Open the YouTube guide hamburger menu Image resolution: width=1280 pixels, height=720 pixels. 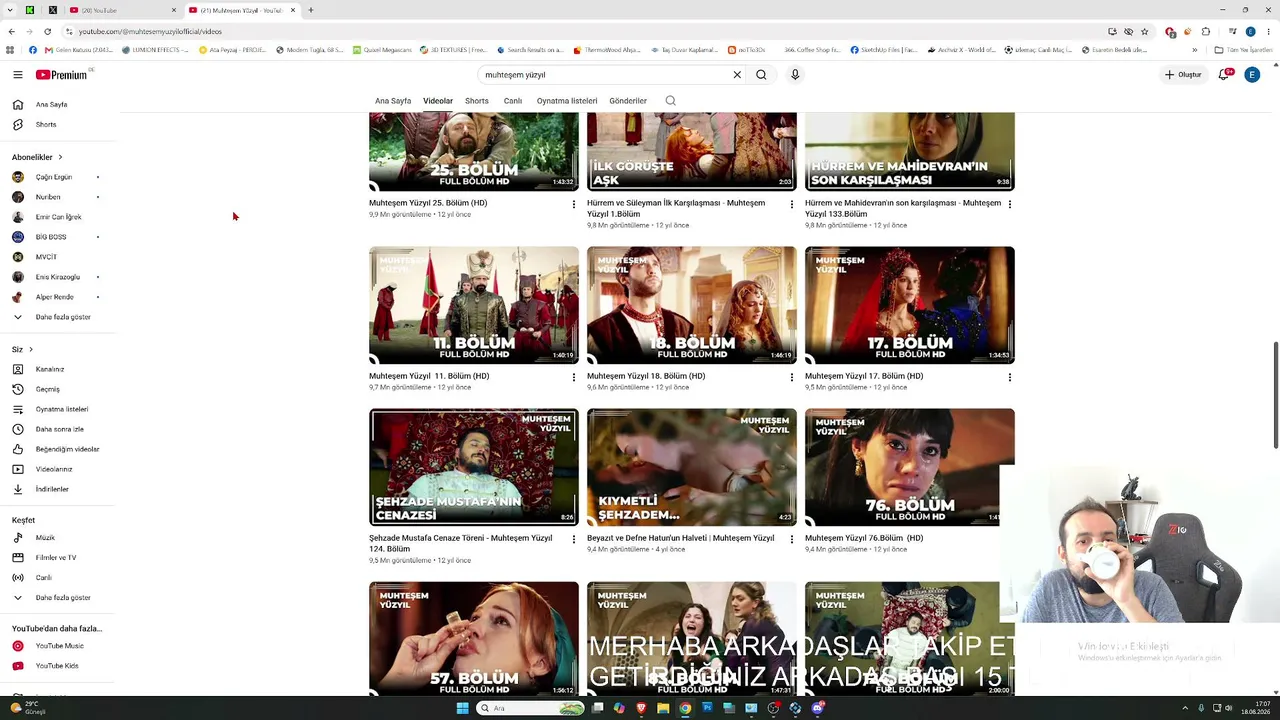pos(17,75)
